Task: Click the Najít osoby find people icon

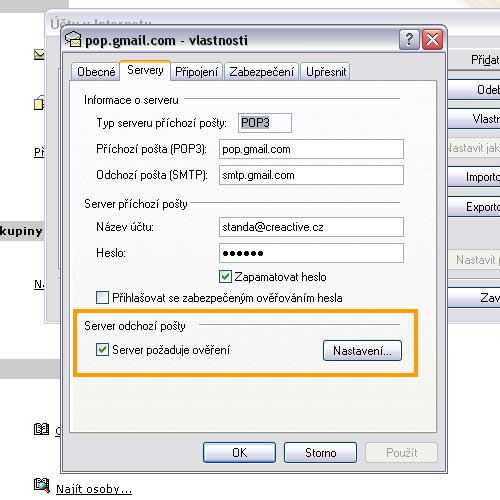Action: 42,485
